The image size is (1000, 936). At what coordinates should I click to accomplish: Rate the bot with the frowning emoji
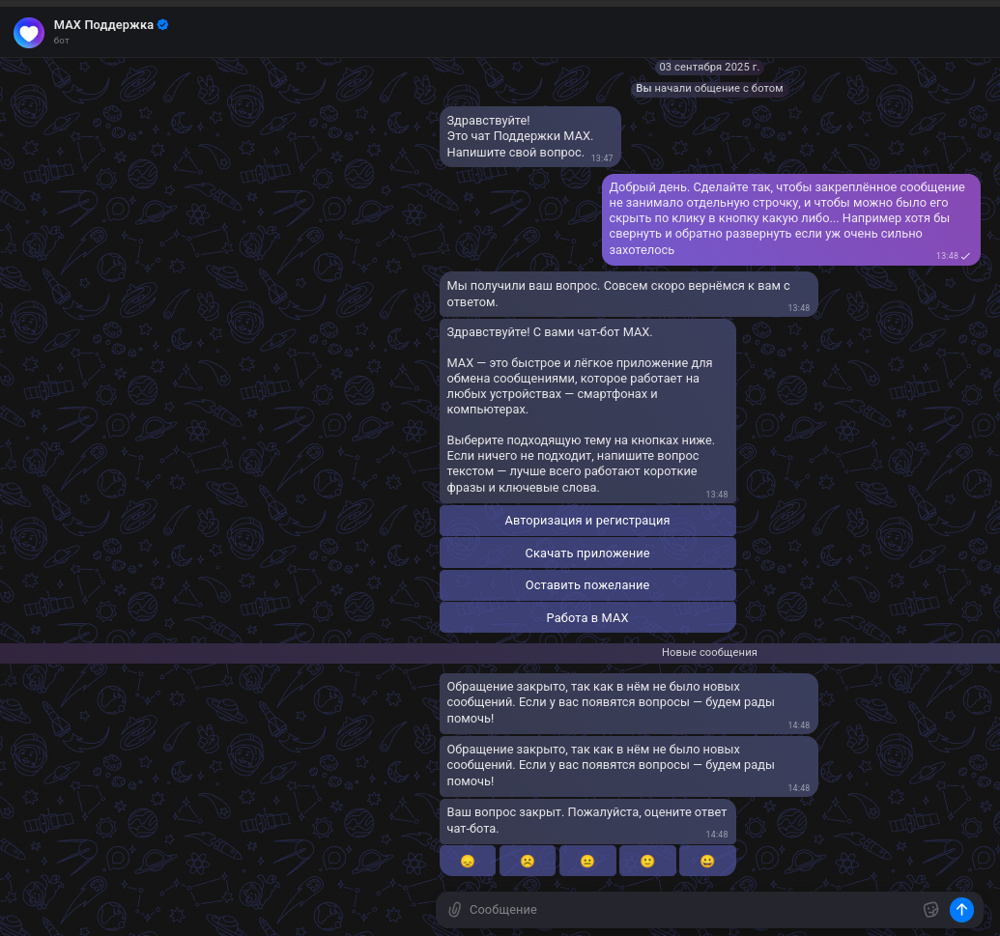click(527, 861)
